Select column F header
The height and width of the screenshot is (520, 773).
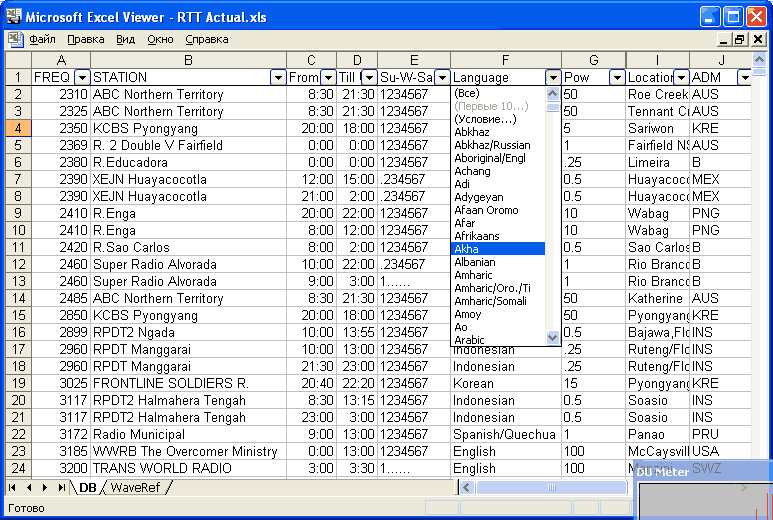[x=505, y=60]
